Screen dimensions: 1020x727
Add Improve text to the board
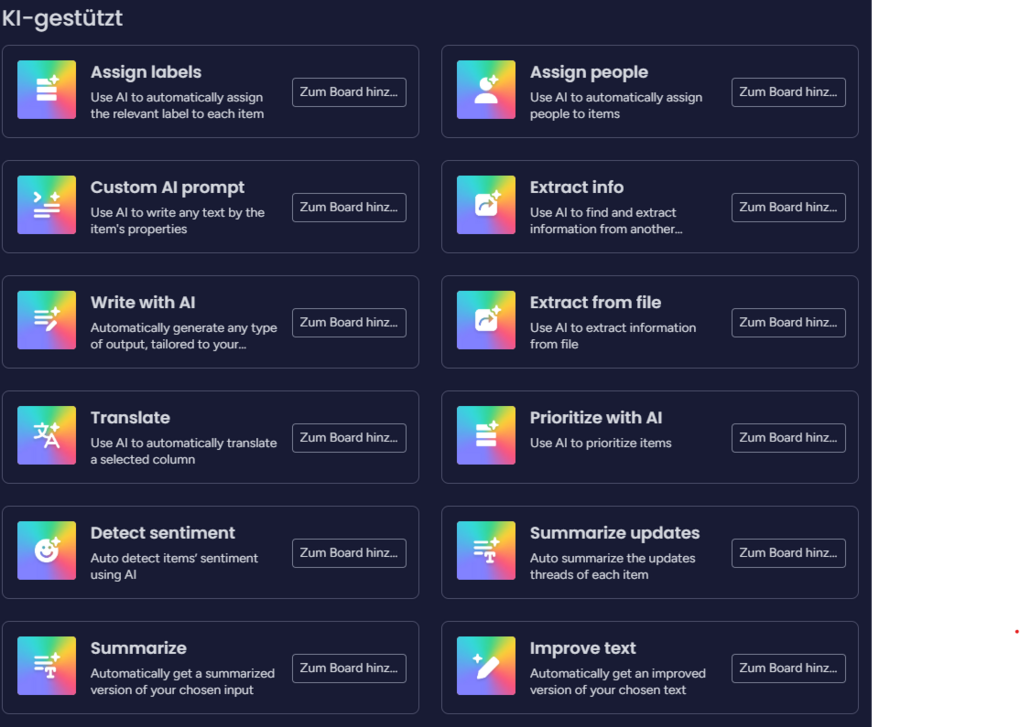788,668
